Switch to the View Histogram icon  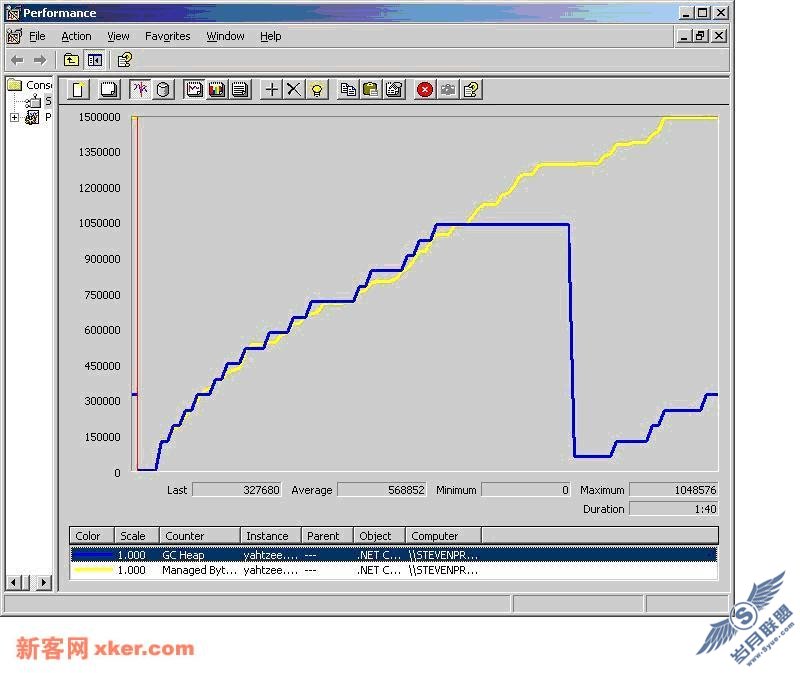click(x=217, y=90)
